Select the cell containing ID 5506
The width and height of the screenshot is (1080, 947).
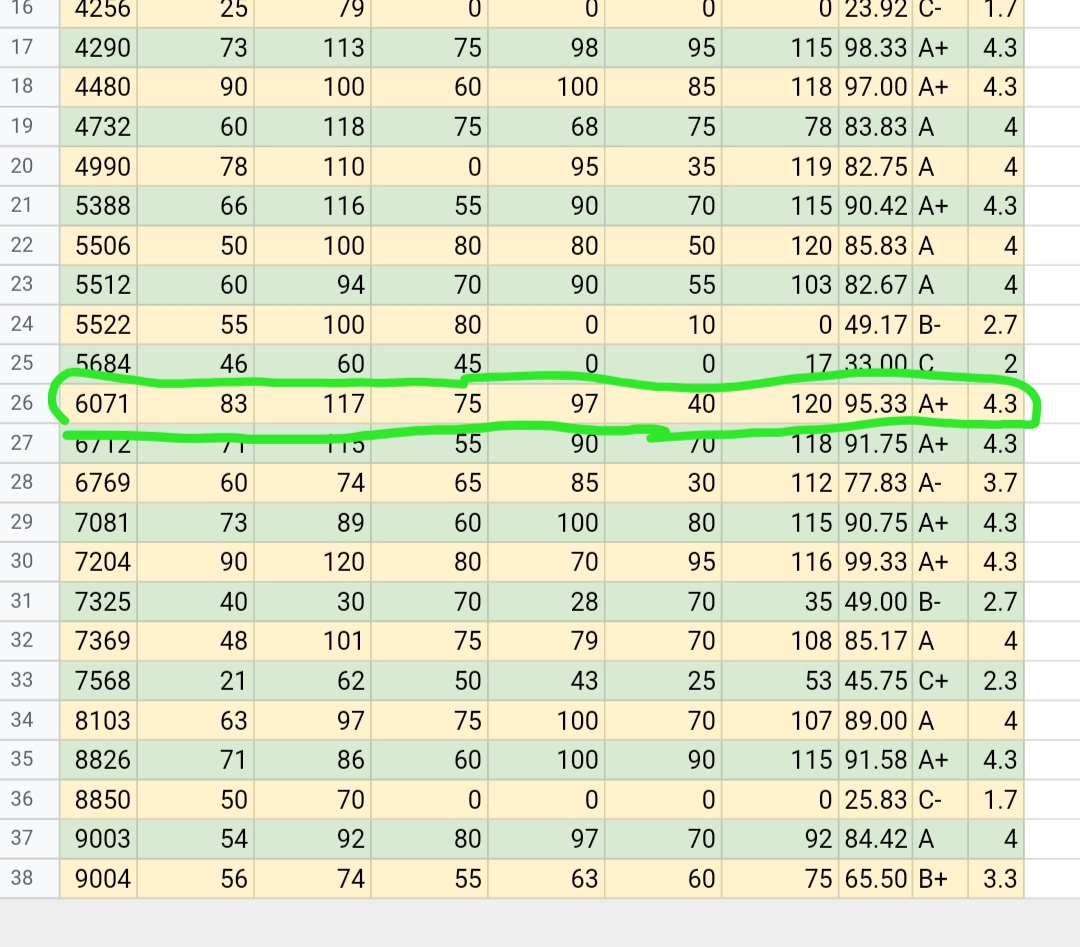pos(103,246)
